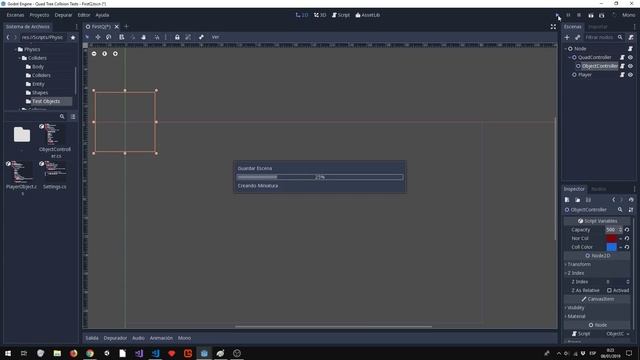Activate the Pan hand tool

tap(143, 37)
